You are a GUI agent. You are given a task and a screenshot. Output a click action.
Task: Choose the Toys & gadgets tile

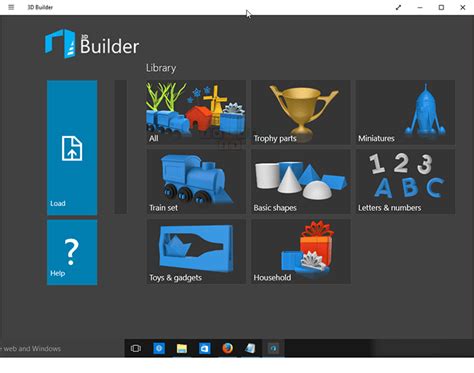click(x=196, y=252)
